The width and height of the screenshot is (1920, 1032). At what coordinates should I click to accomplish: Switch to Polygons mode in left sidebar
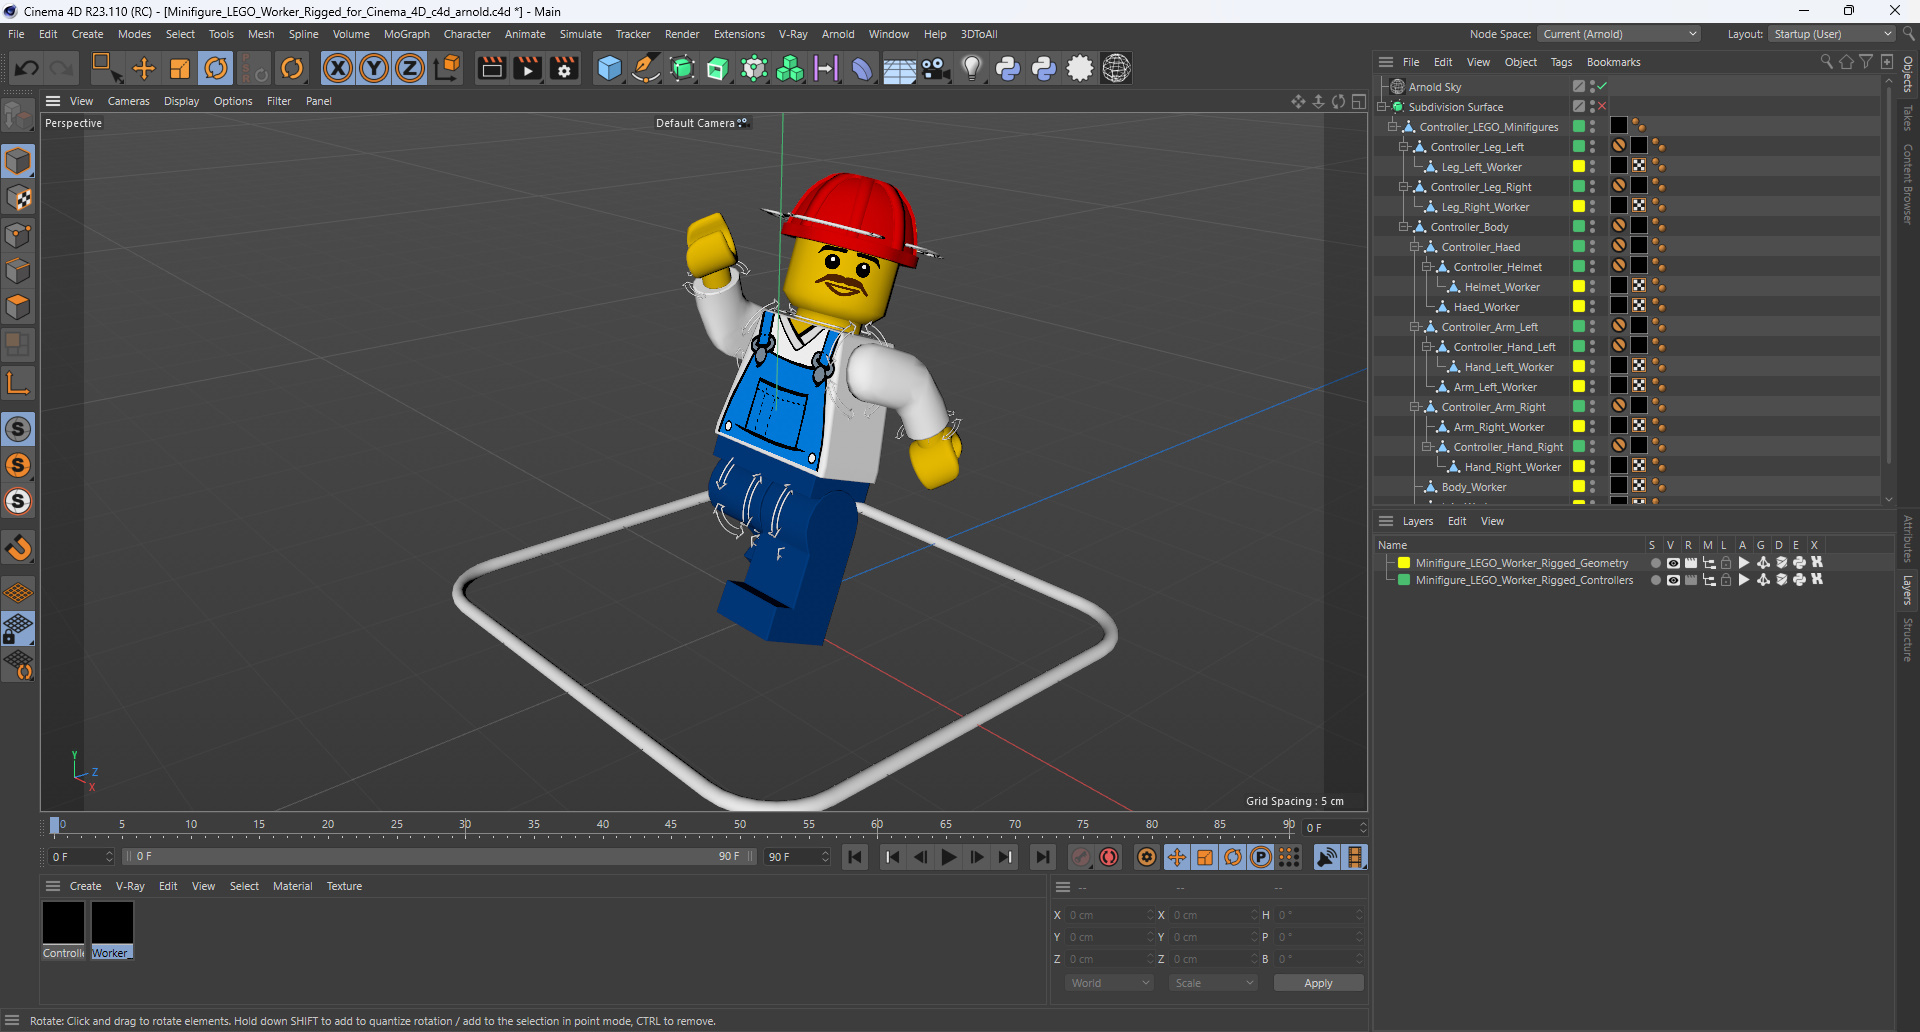(x=18, y=307)
